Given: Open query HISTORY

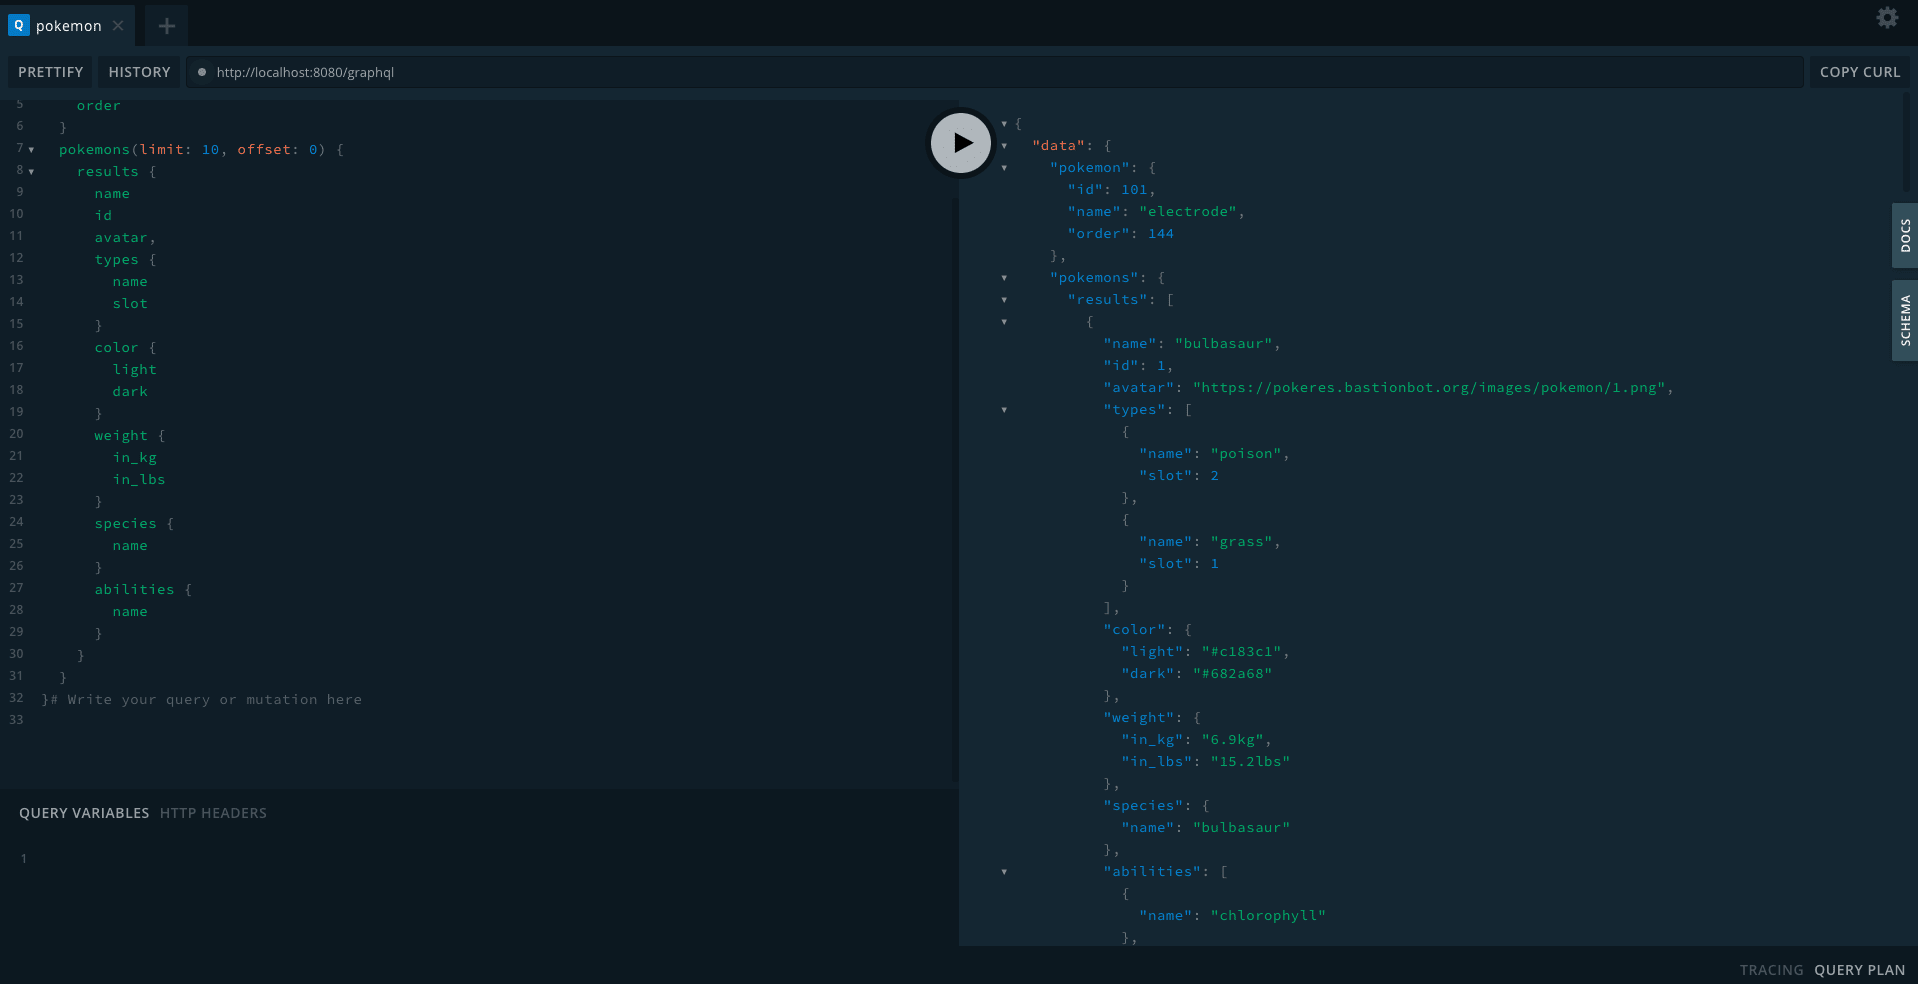Looking at the screenshot, I should 138,71.
